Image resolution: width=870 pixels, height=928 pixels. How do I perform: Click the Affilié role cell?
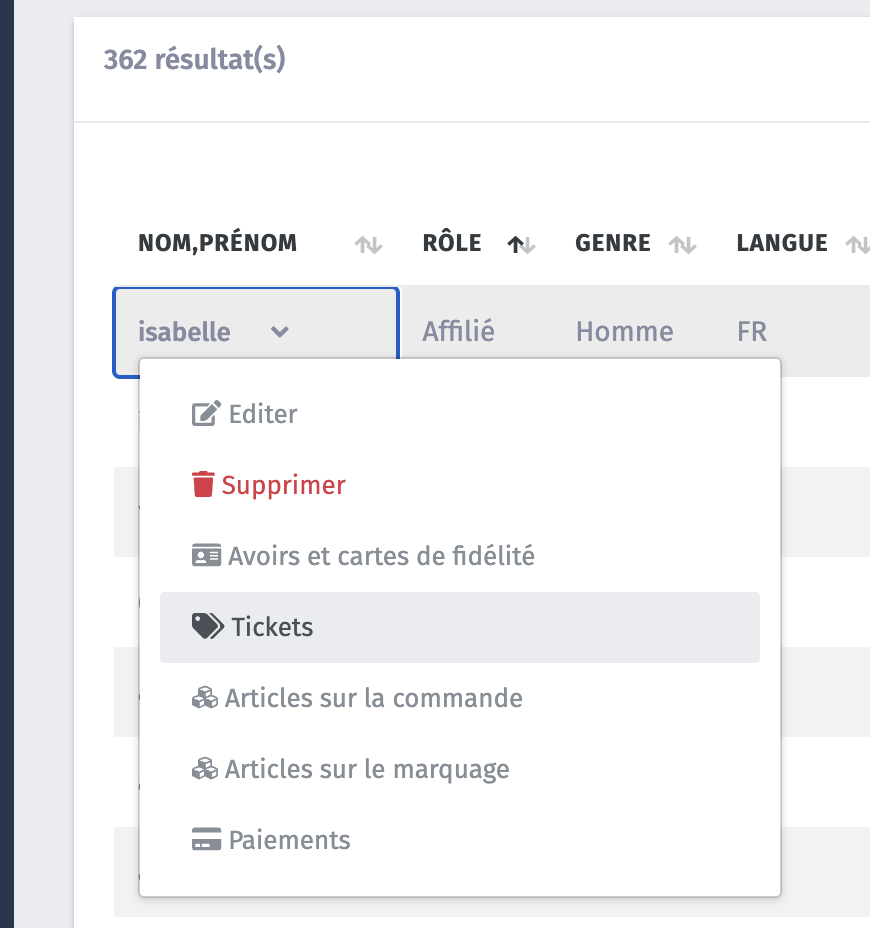pos(458,332)
